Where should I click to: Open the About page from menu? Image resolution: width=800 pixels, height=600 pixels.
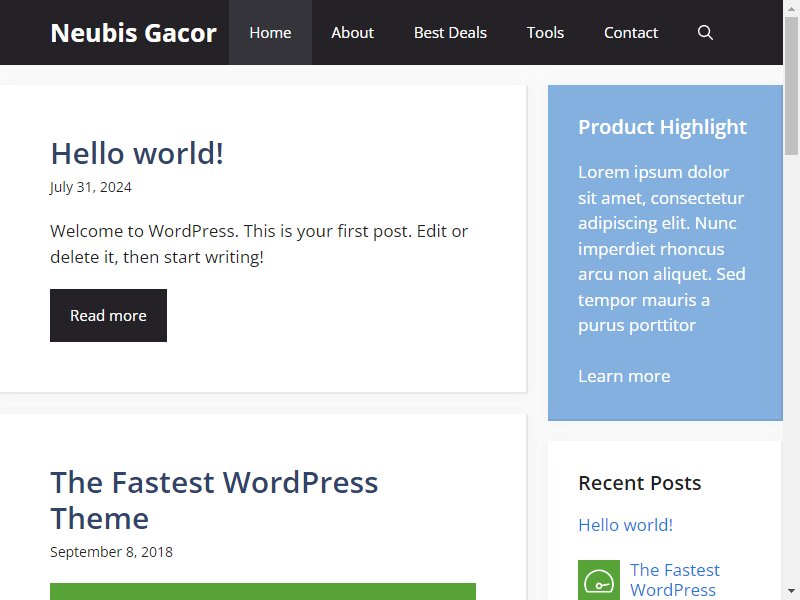pos(352,33)
